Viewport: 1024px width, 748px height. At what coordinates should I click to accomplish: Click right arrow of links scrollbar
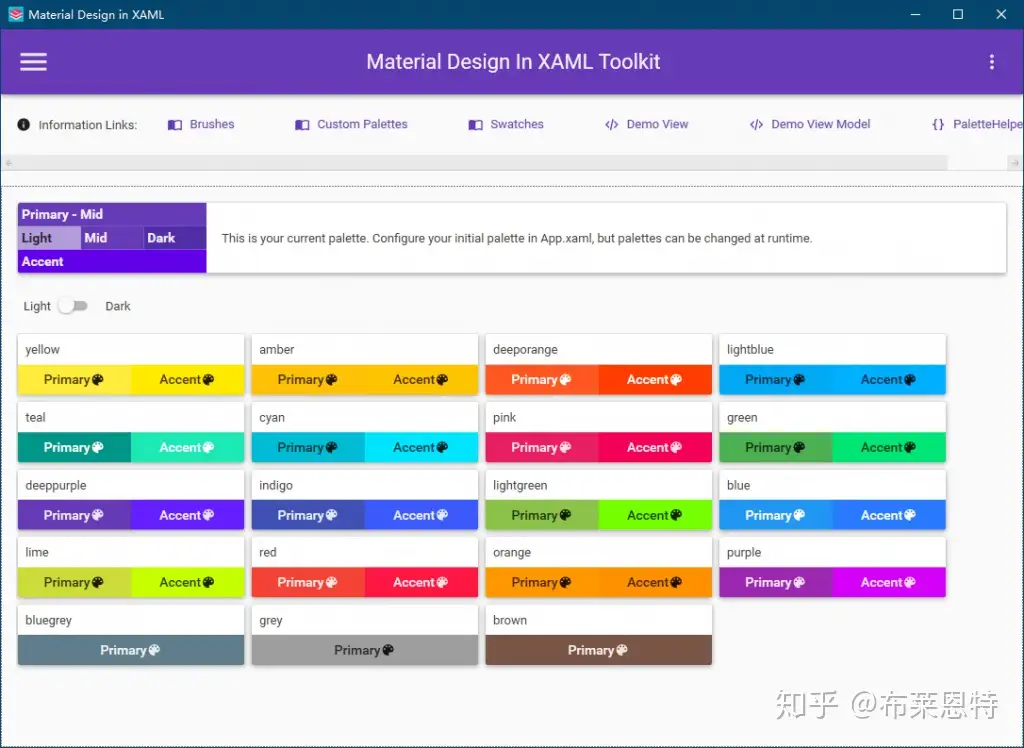click(1015, 163)
